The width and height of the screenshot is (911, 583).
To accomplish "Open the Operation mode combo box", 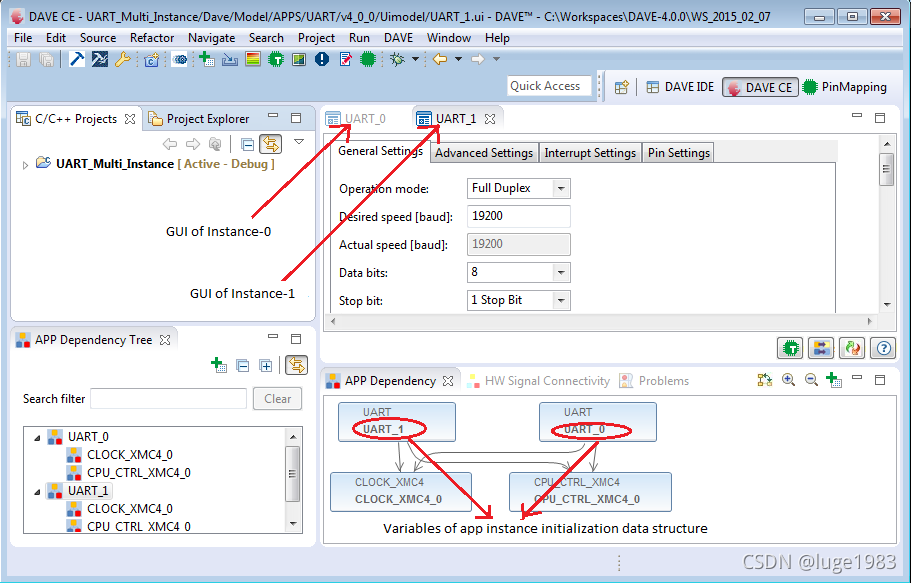I will point(518,188).
